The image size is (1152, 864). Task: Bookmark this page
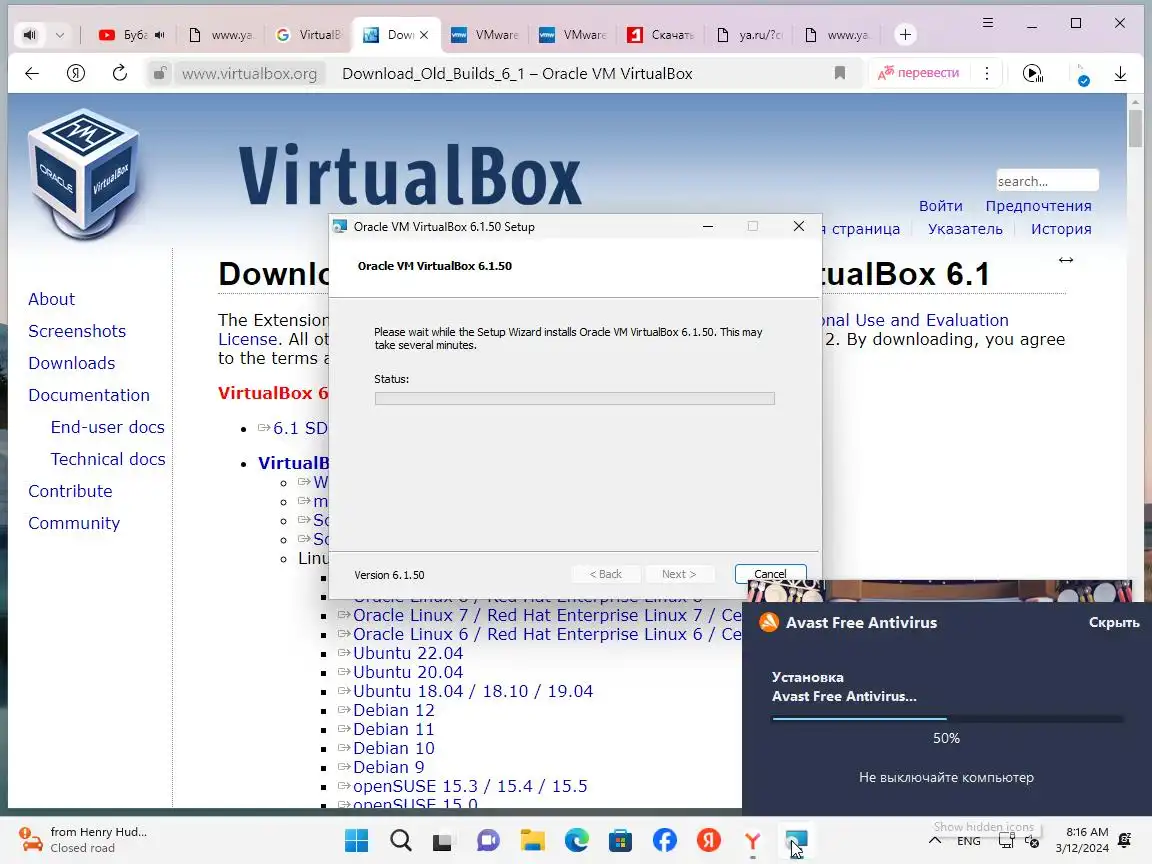click(840, 73)
